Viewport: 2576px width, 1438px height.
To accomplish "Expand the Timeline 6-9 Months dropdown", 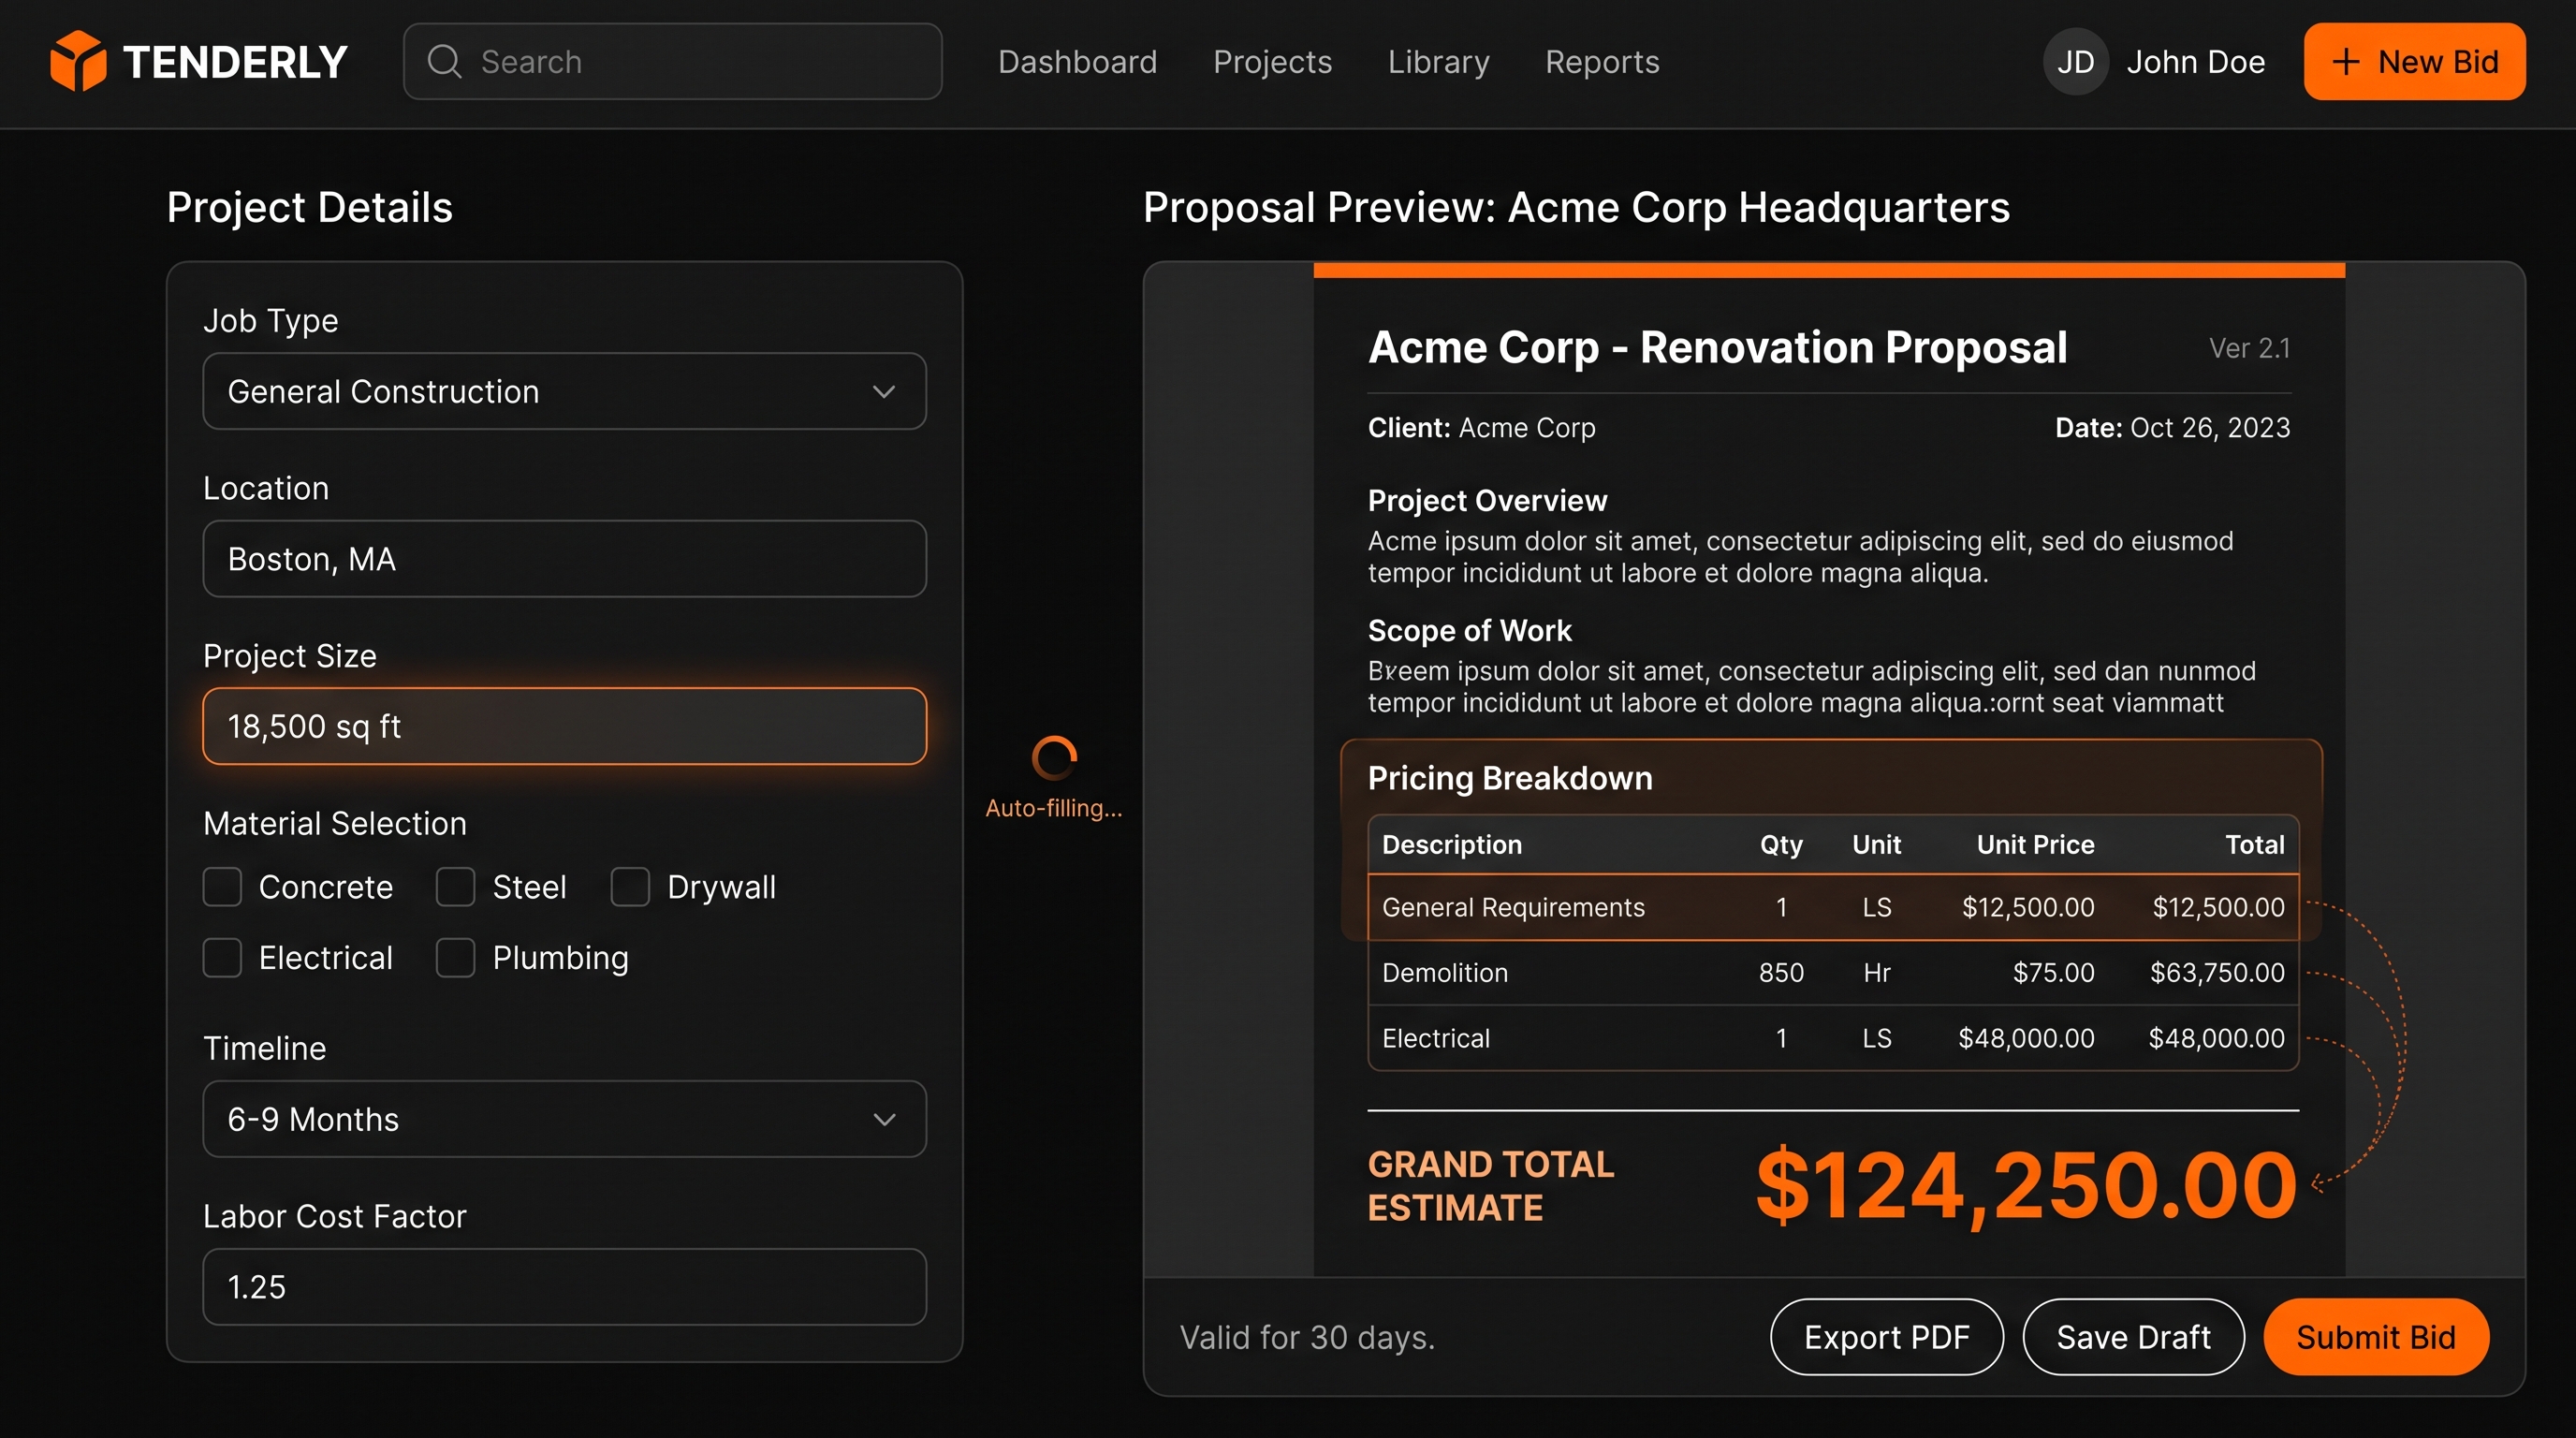I will [564, 1119].
